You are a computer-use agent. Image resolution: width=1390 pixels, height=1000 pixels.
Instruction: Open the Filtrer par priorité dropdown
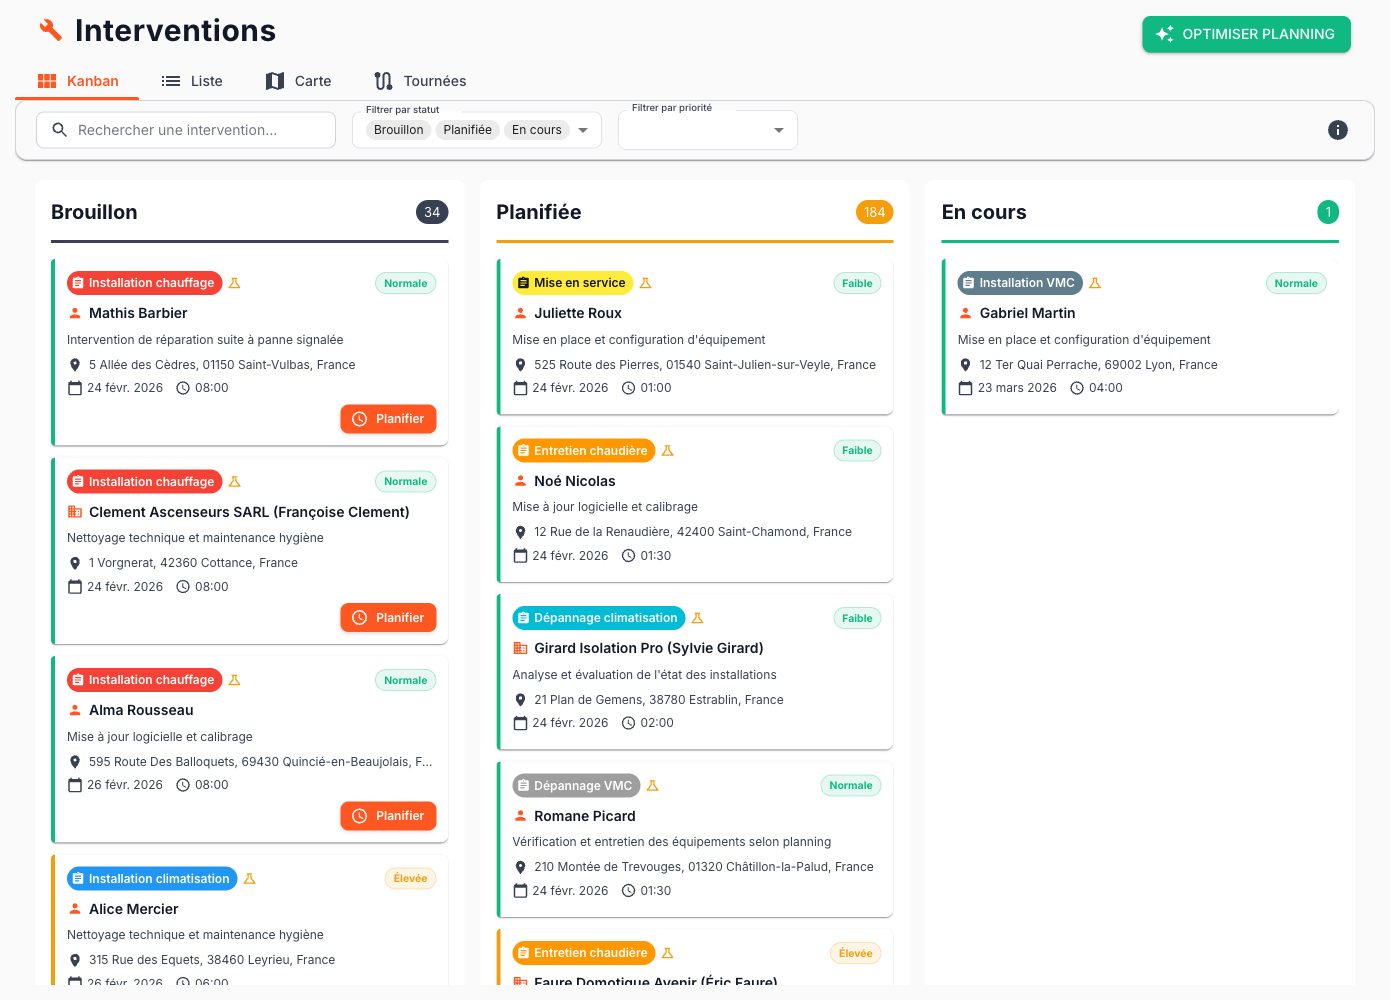[707, 130]
